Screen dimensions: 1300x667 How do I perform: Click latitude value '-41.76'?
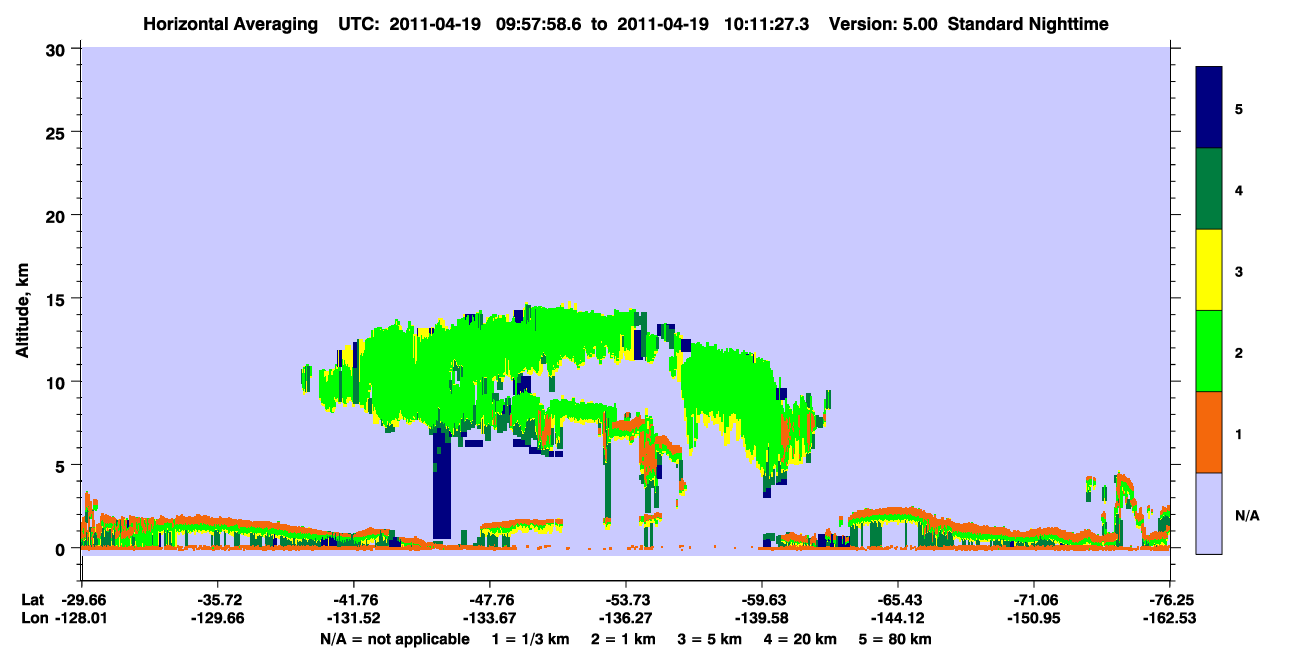click(353, 599)
